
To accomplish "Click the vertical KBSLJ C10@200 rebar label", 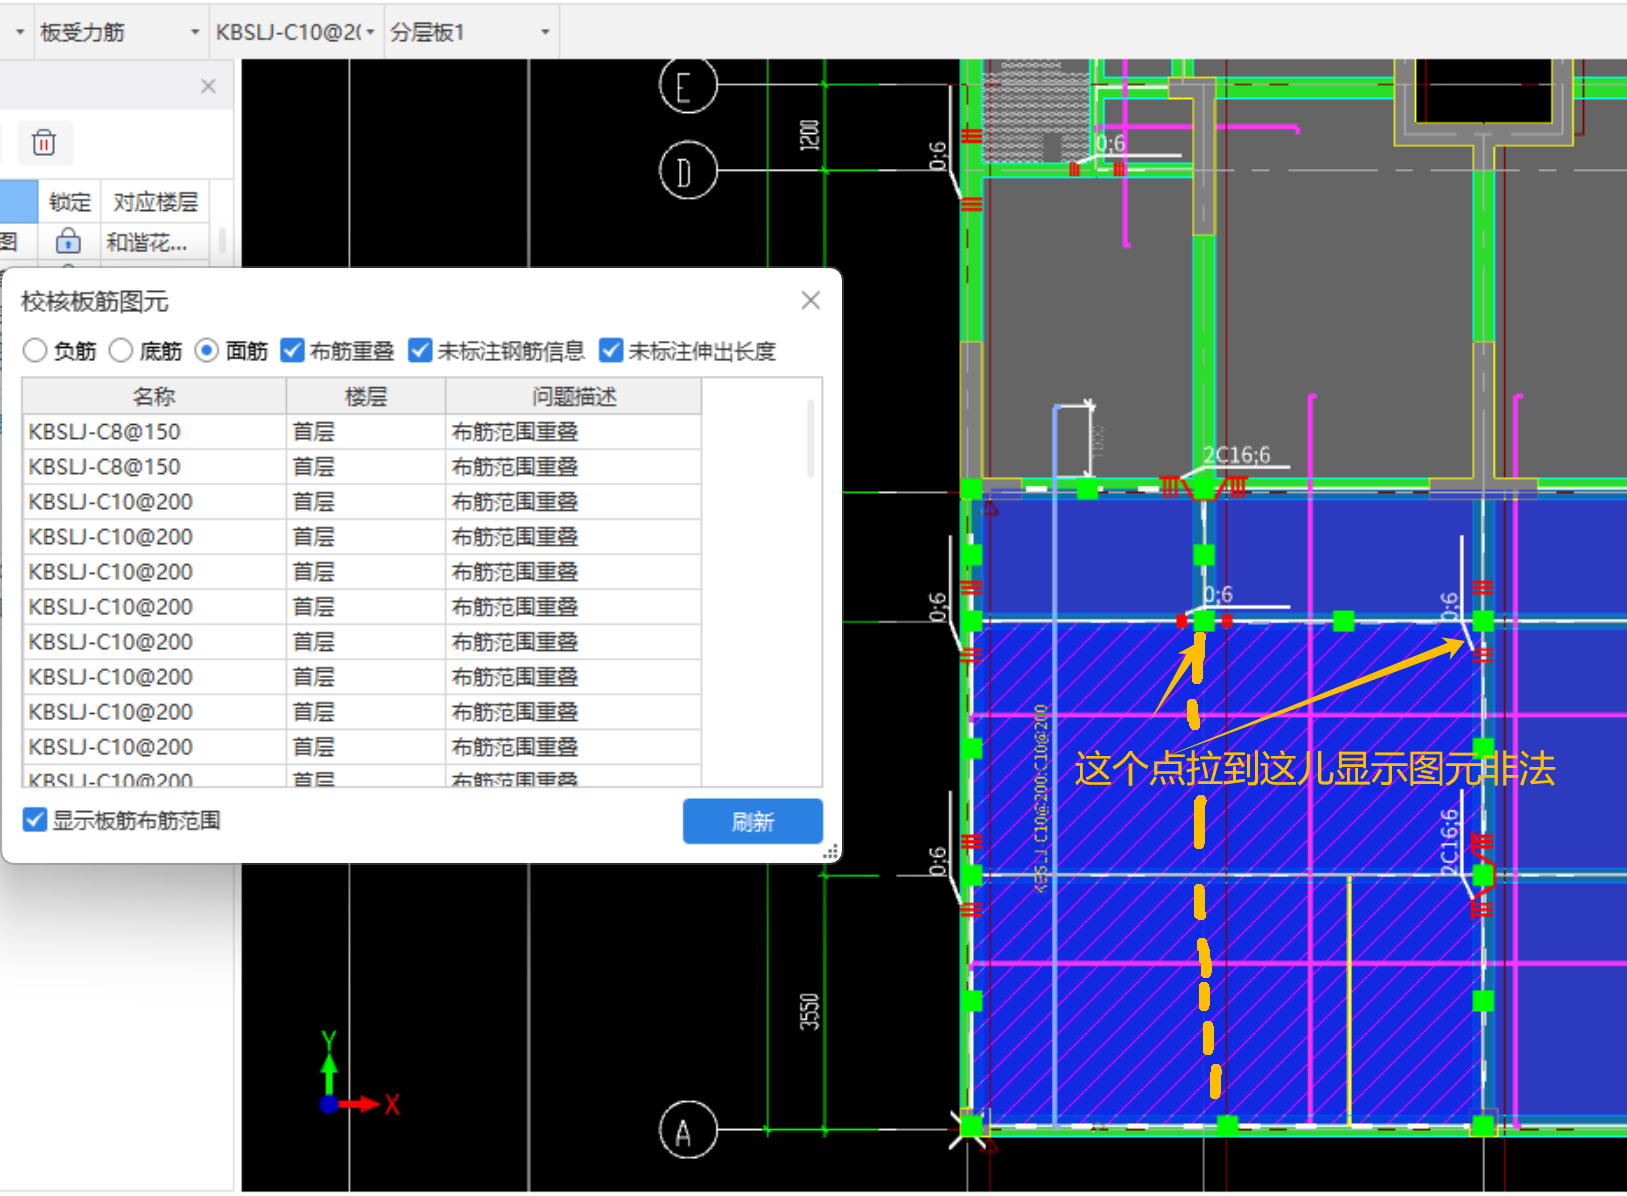I will [x=1040, y=798].
